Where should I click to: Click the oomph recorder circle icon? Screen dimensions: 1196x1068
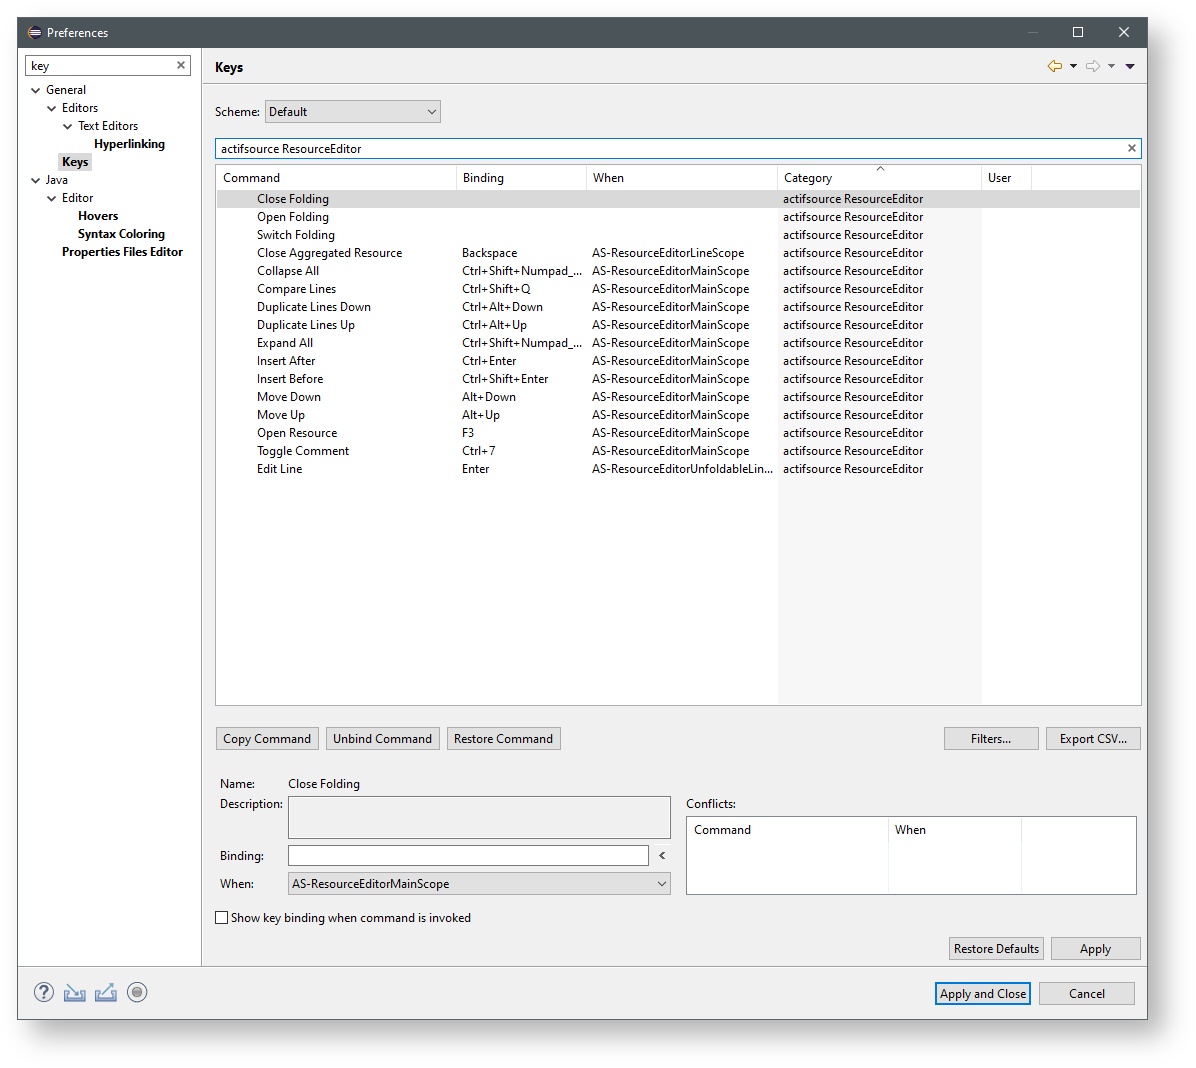coord(138,992)
